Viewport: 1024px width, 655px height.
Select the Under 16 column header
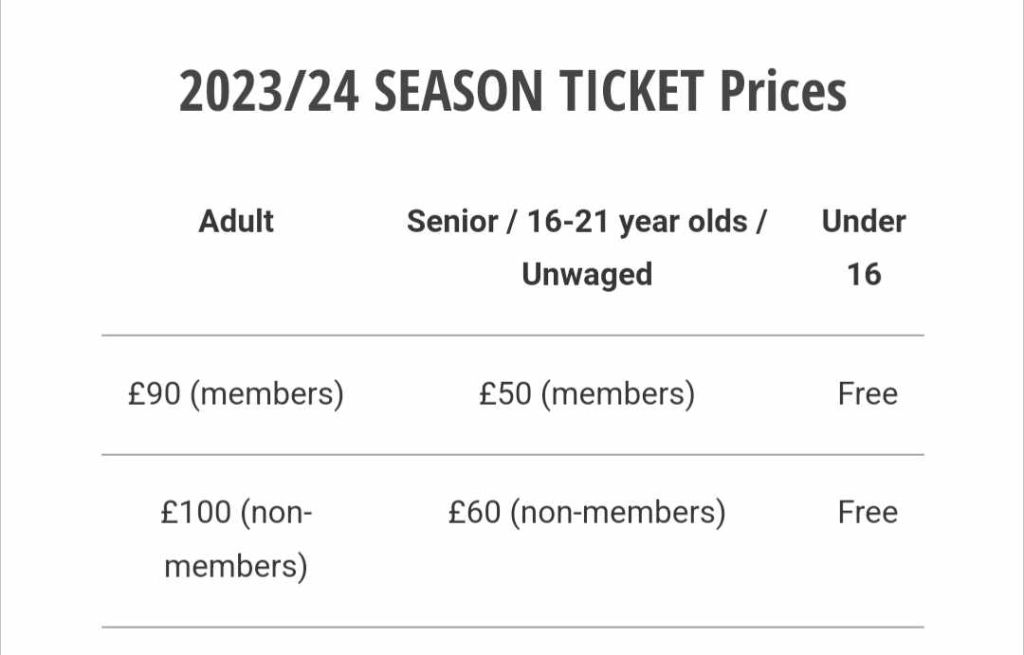(x=864, y=247)
